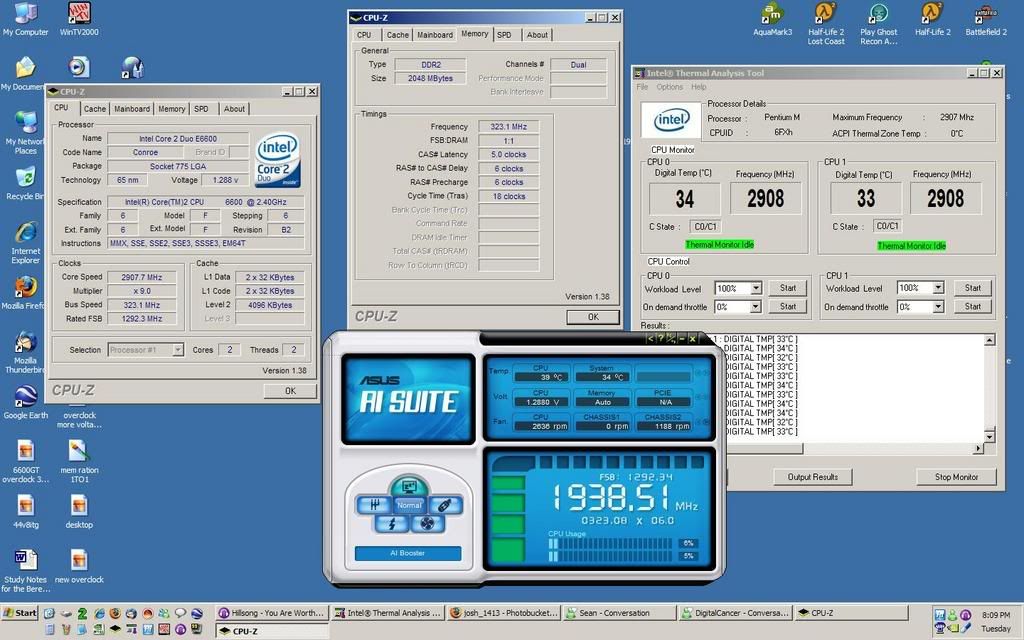
Task: Expand CPU 1 Workload Level dropdown
Action: click(x=938, y=287)
